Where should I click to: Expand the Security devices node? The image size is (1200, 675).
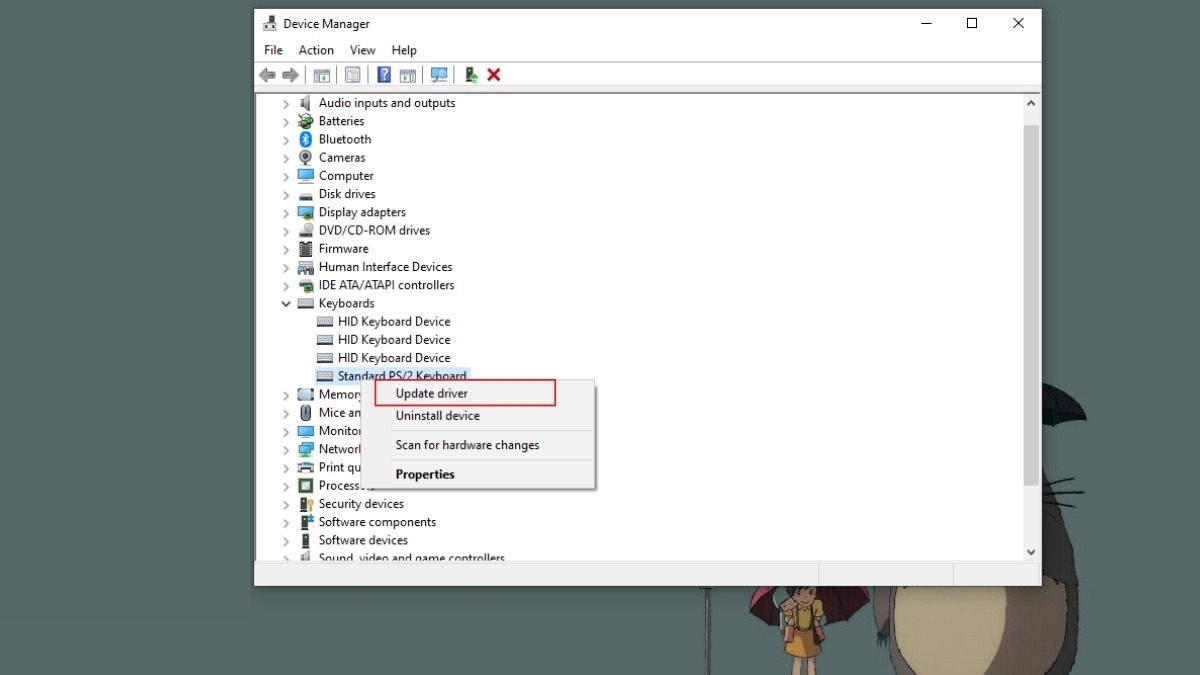pyautogui.click(x=286, y=505)
